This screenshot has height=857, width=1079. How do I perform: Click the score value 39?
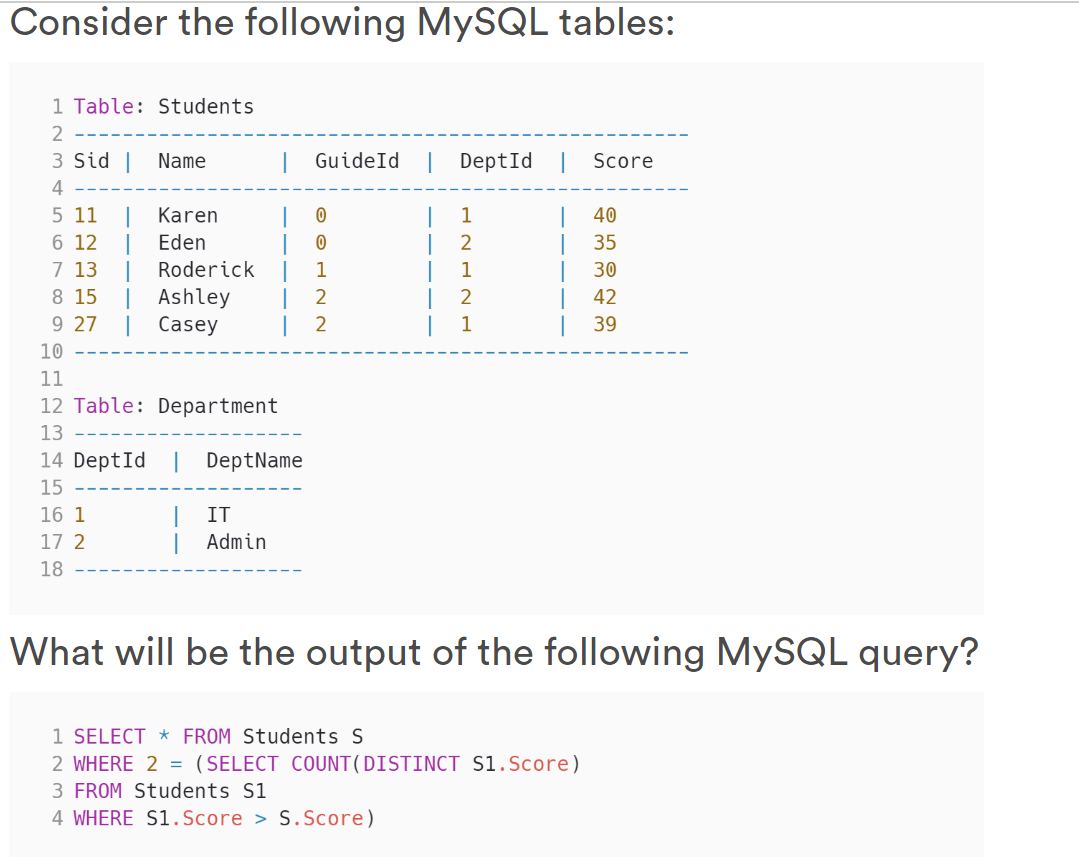[604, 324]
